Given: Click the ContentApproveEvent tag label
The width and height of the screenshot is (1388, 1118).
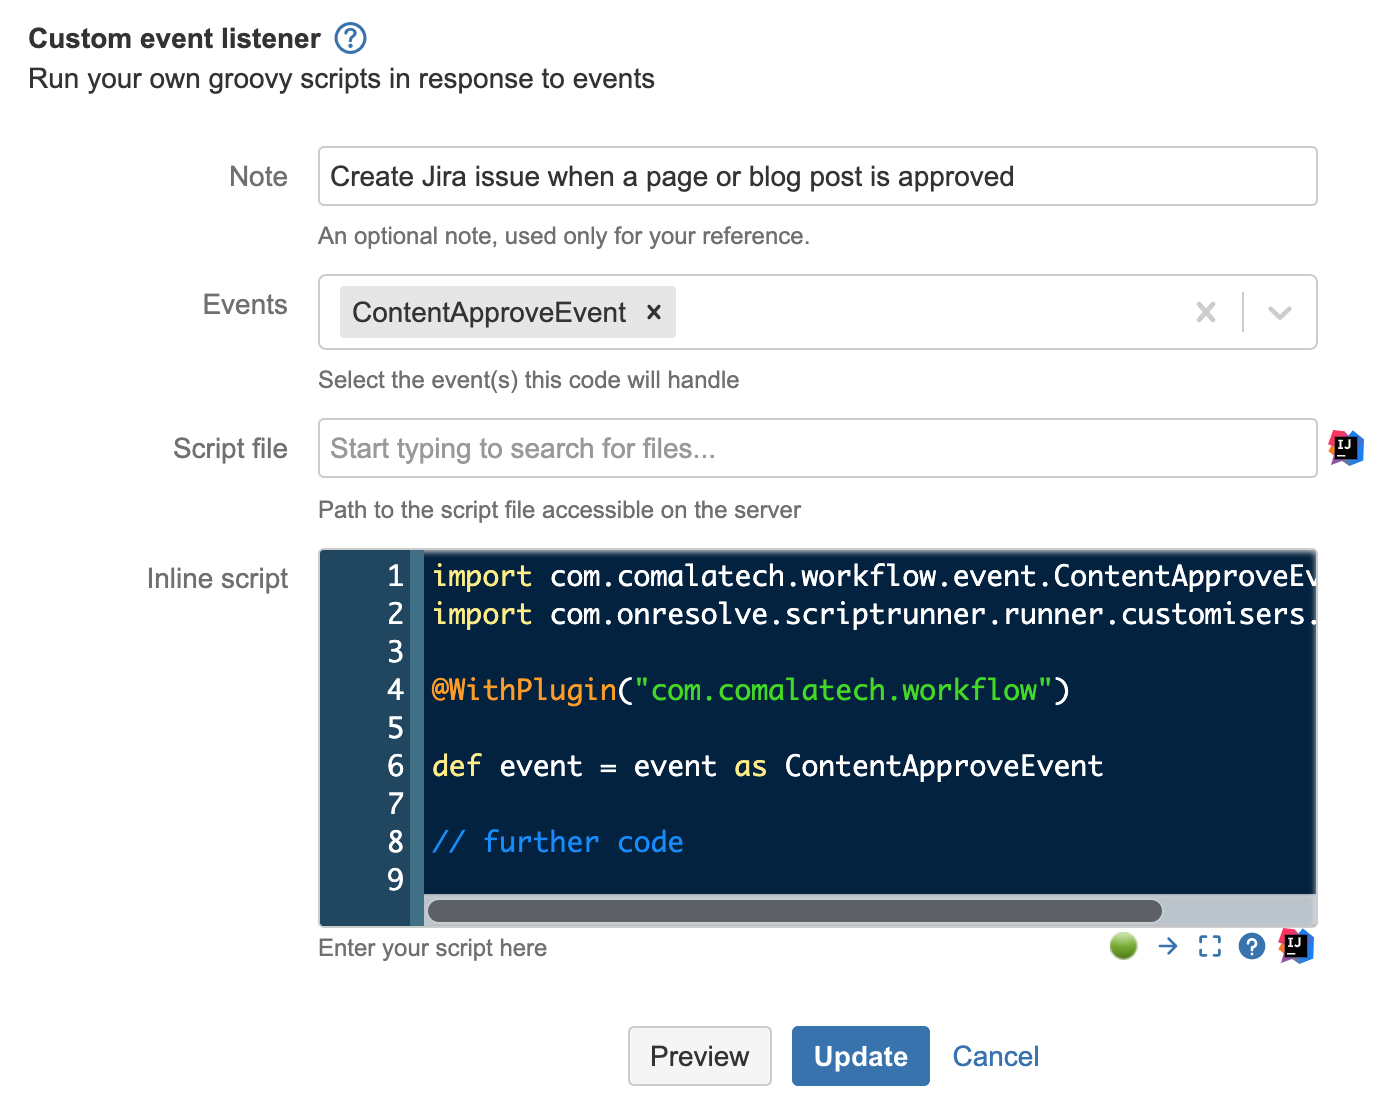Looking at the screenshot, I should [489, 312].
